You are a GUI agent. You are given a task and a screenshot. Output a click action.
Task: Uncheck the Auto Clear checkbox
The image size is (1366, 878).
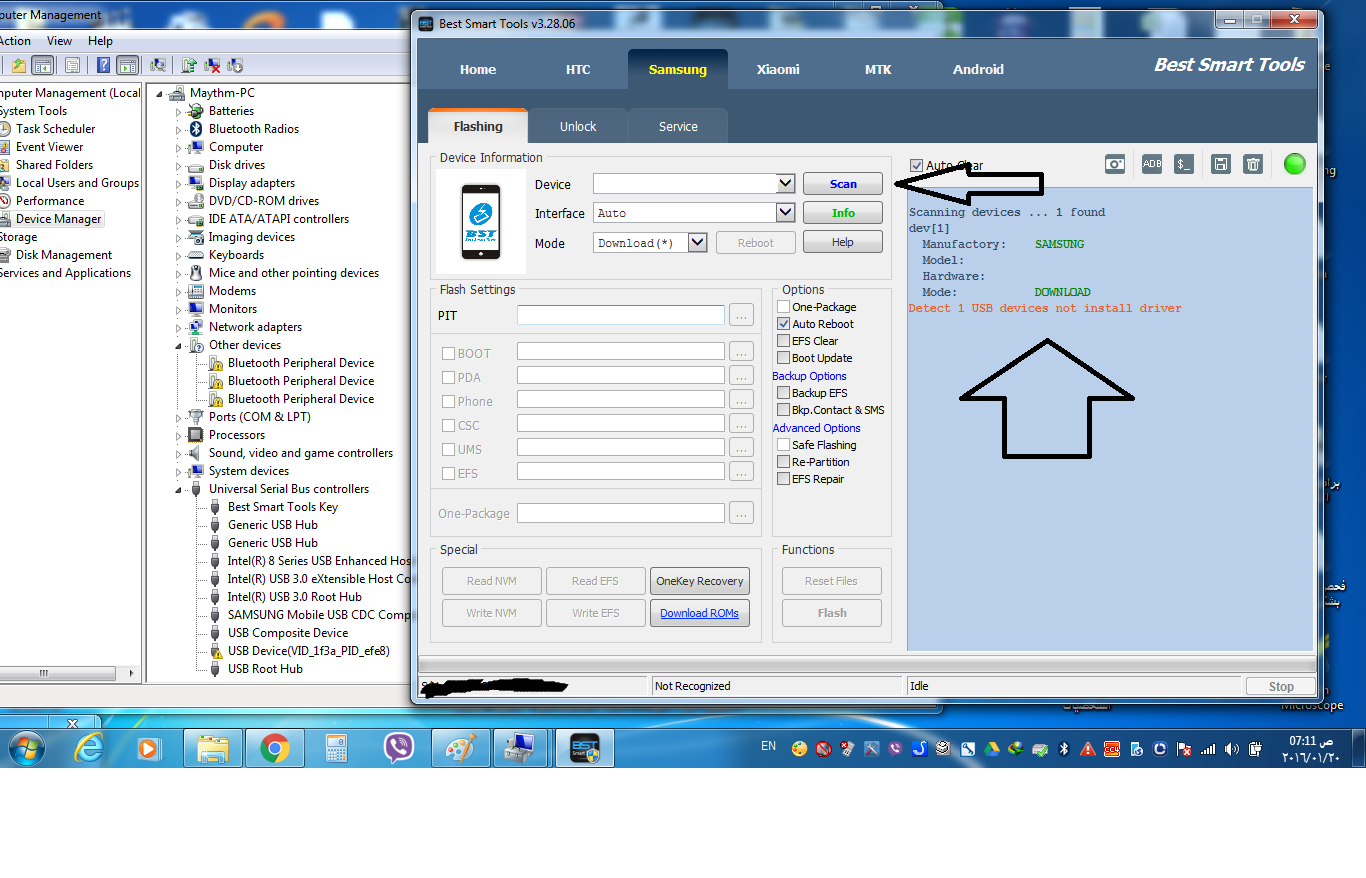pos(917,165)
